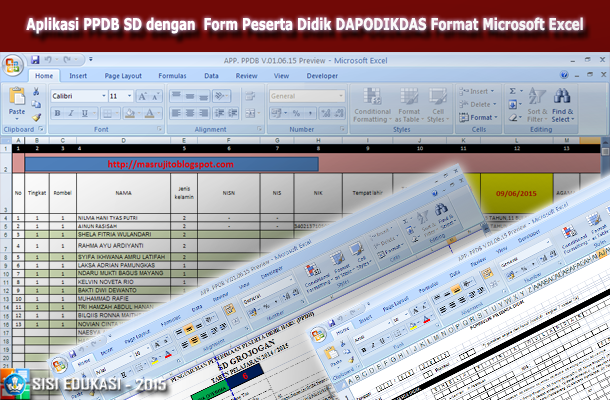The width and height of the screenshot is (610, 400).
Task: Toggle Underline in the upright window's Font group
Action: tap(84, 113)
